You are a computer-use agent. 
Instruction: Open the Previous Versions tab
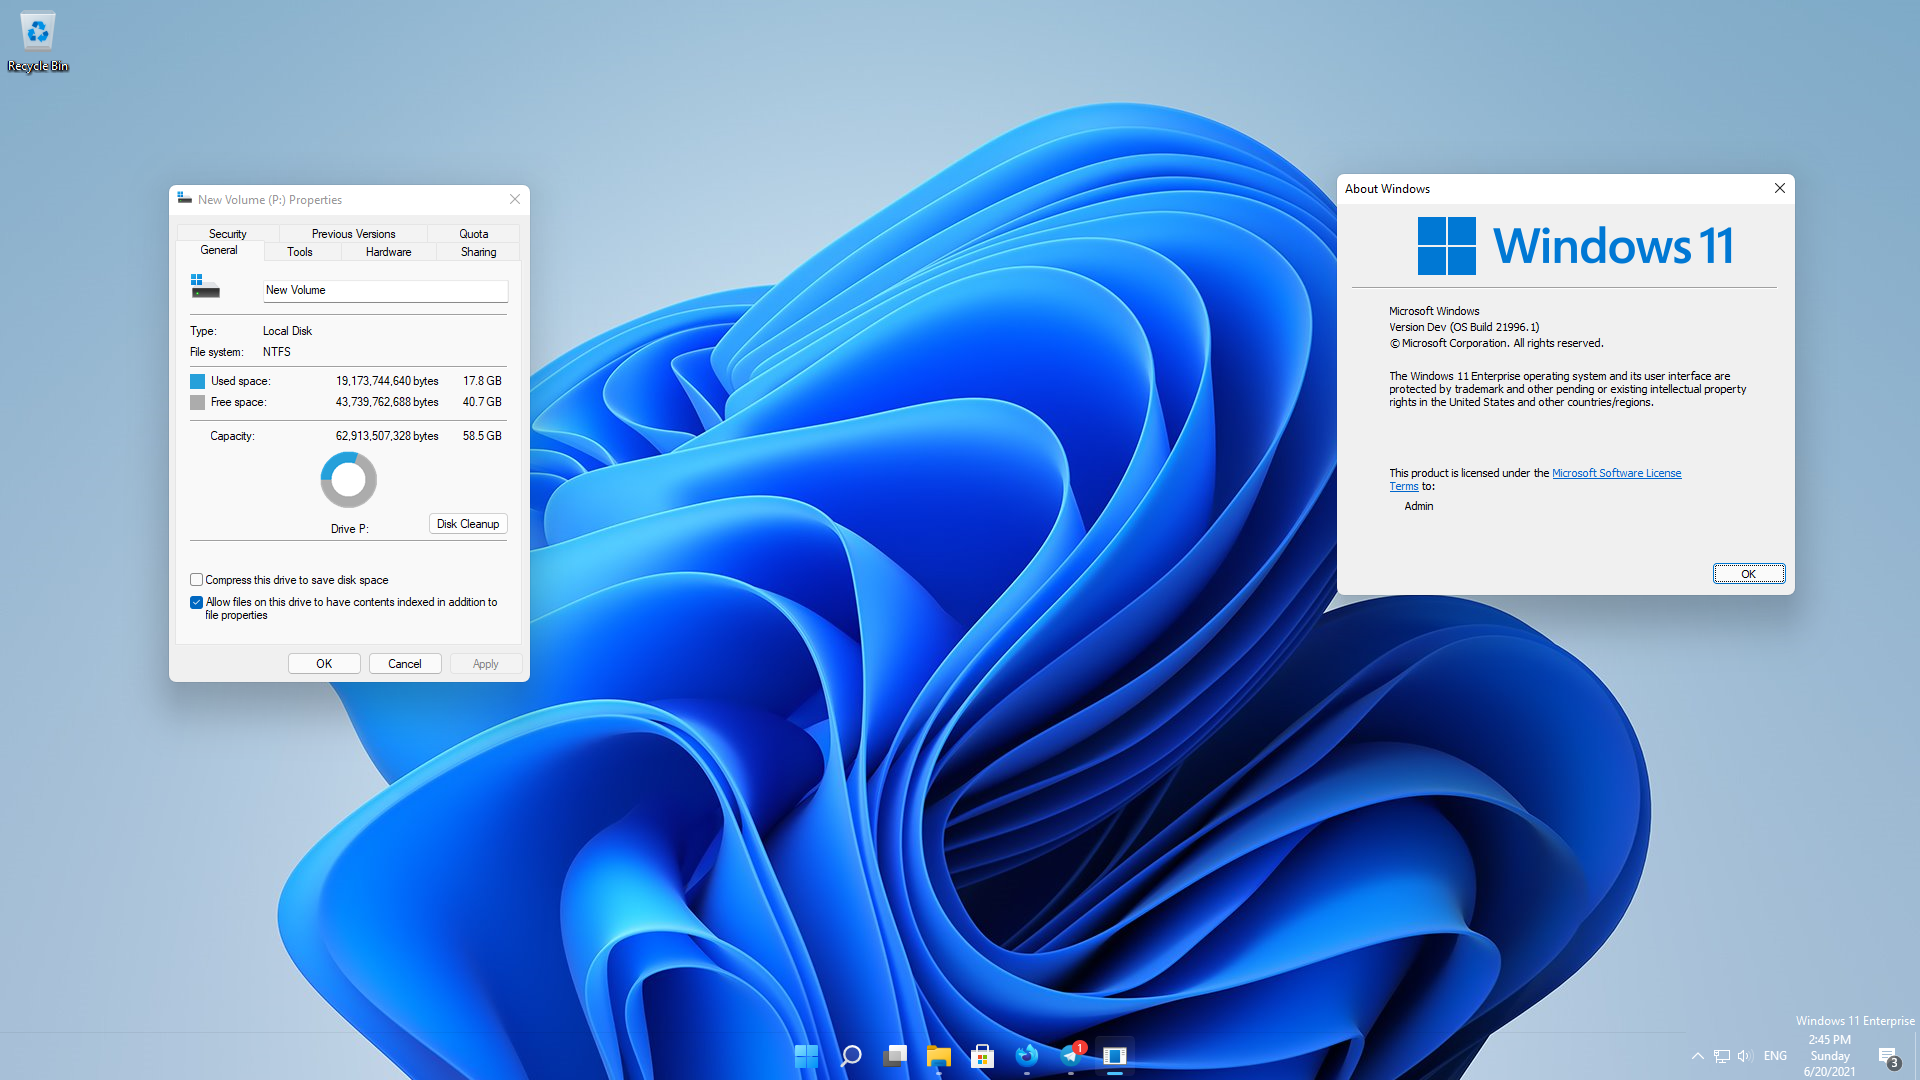point(354,234)
